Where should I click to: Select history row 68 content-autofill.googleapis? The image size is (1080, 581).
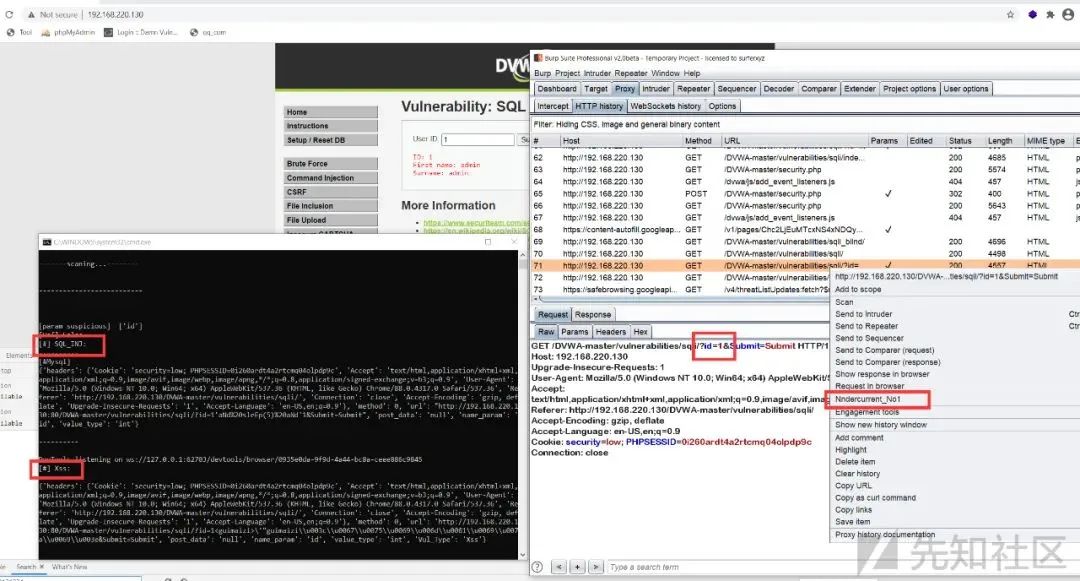pyautogui.click(x=806, y=230)
